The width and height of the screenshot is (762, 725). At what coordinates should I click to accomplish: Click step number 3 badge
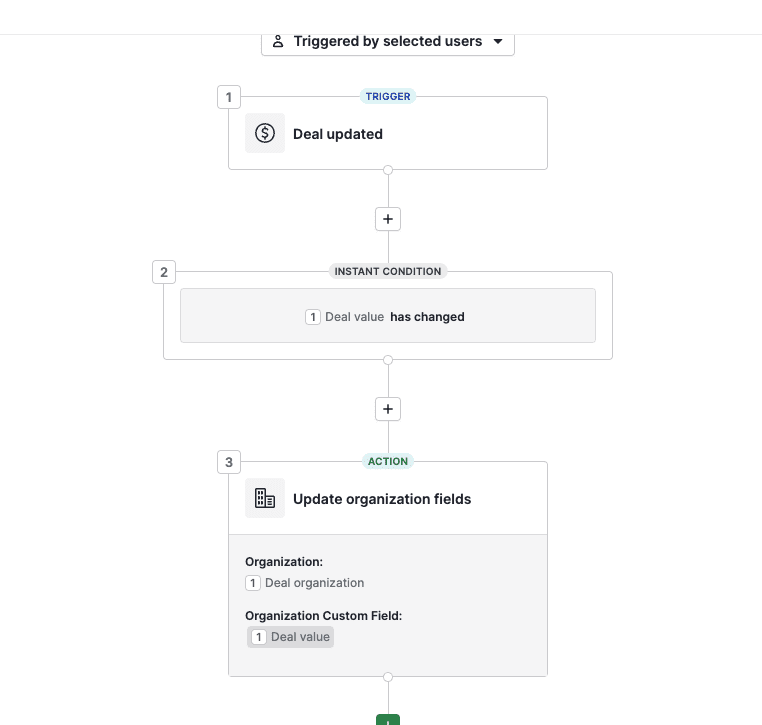[x=229, y=462]
